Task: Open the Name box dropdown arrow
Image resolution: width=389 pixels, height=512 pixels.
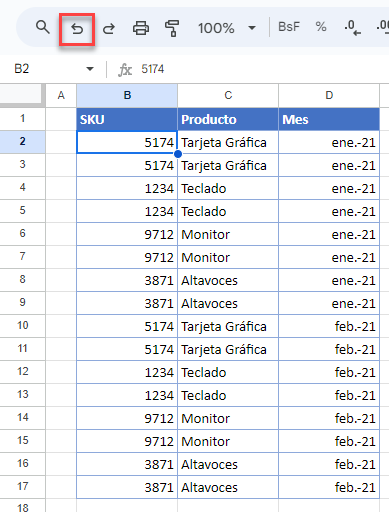Action: coord(90,69)
